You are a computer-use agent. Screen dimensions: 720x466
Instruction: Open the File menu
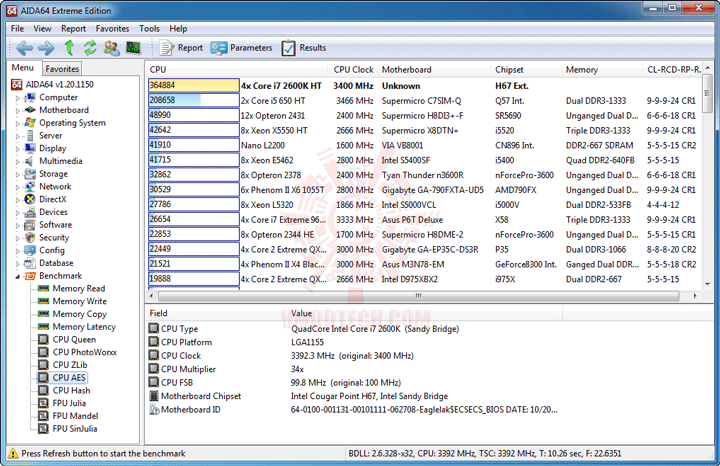[x=17, y=28]
